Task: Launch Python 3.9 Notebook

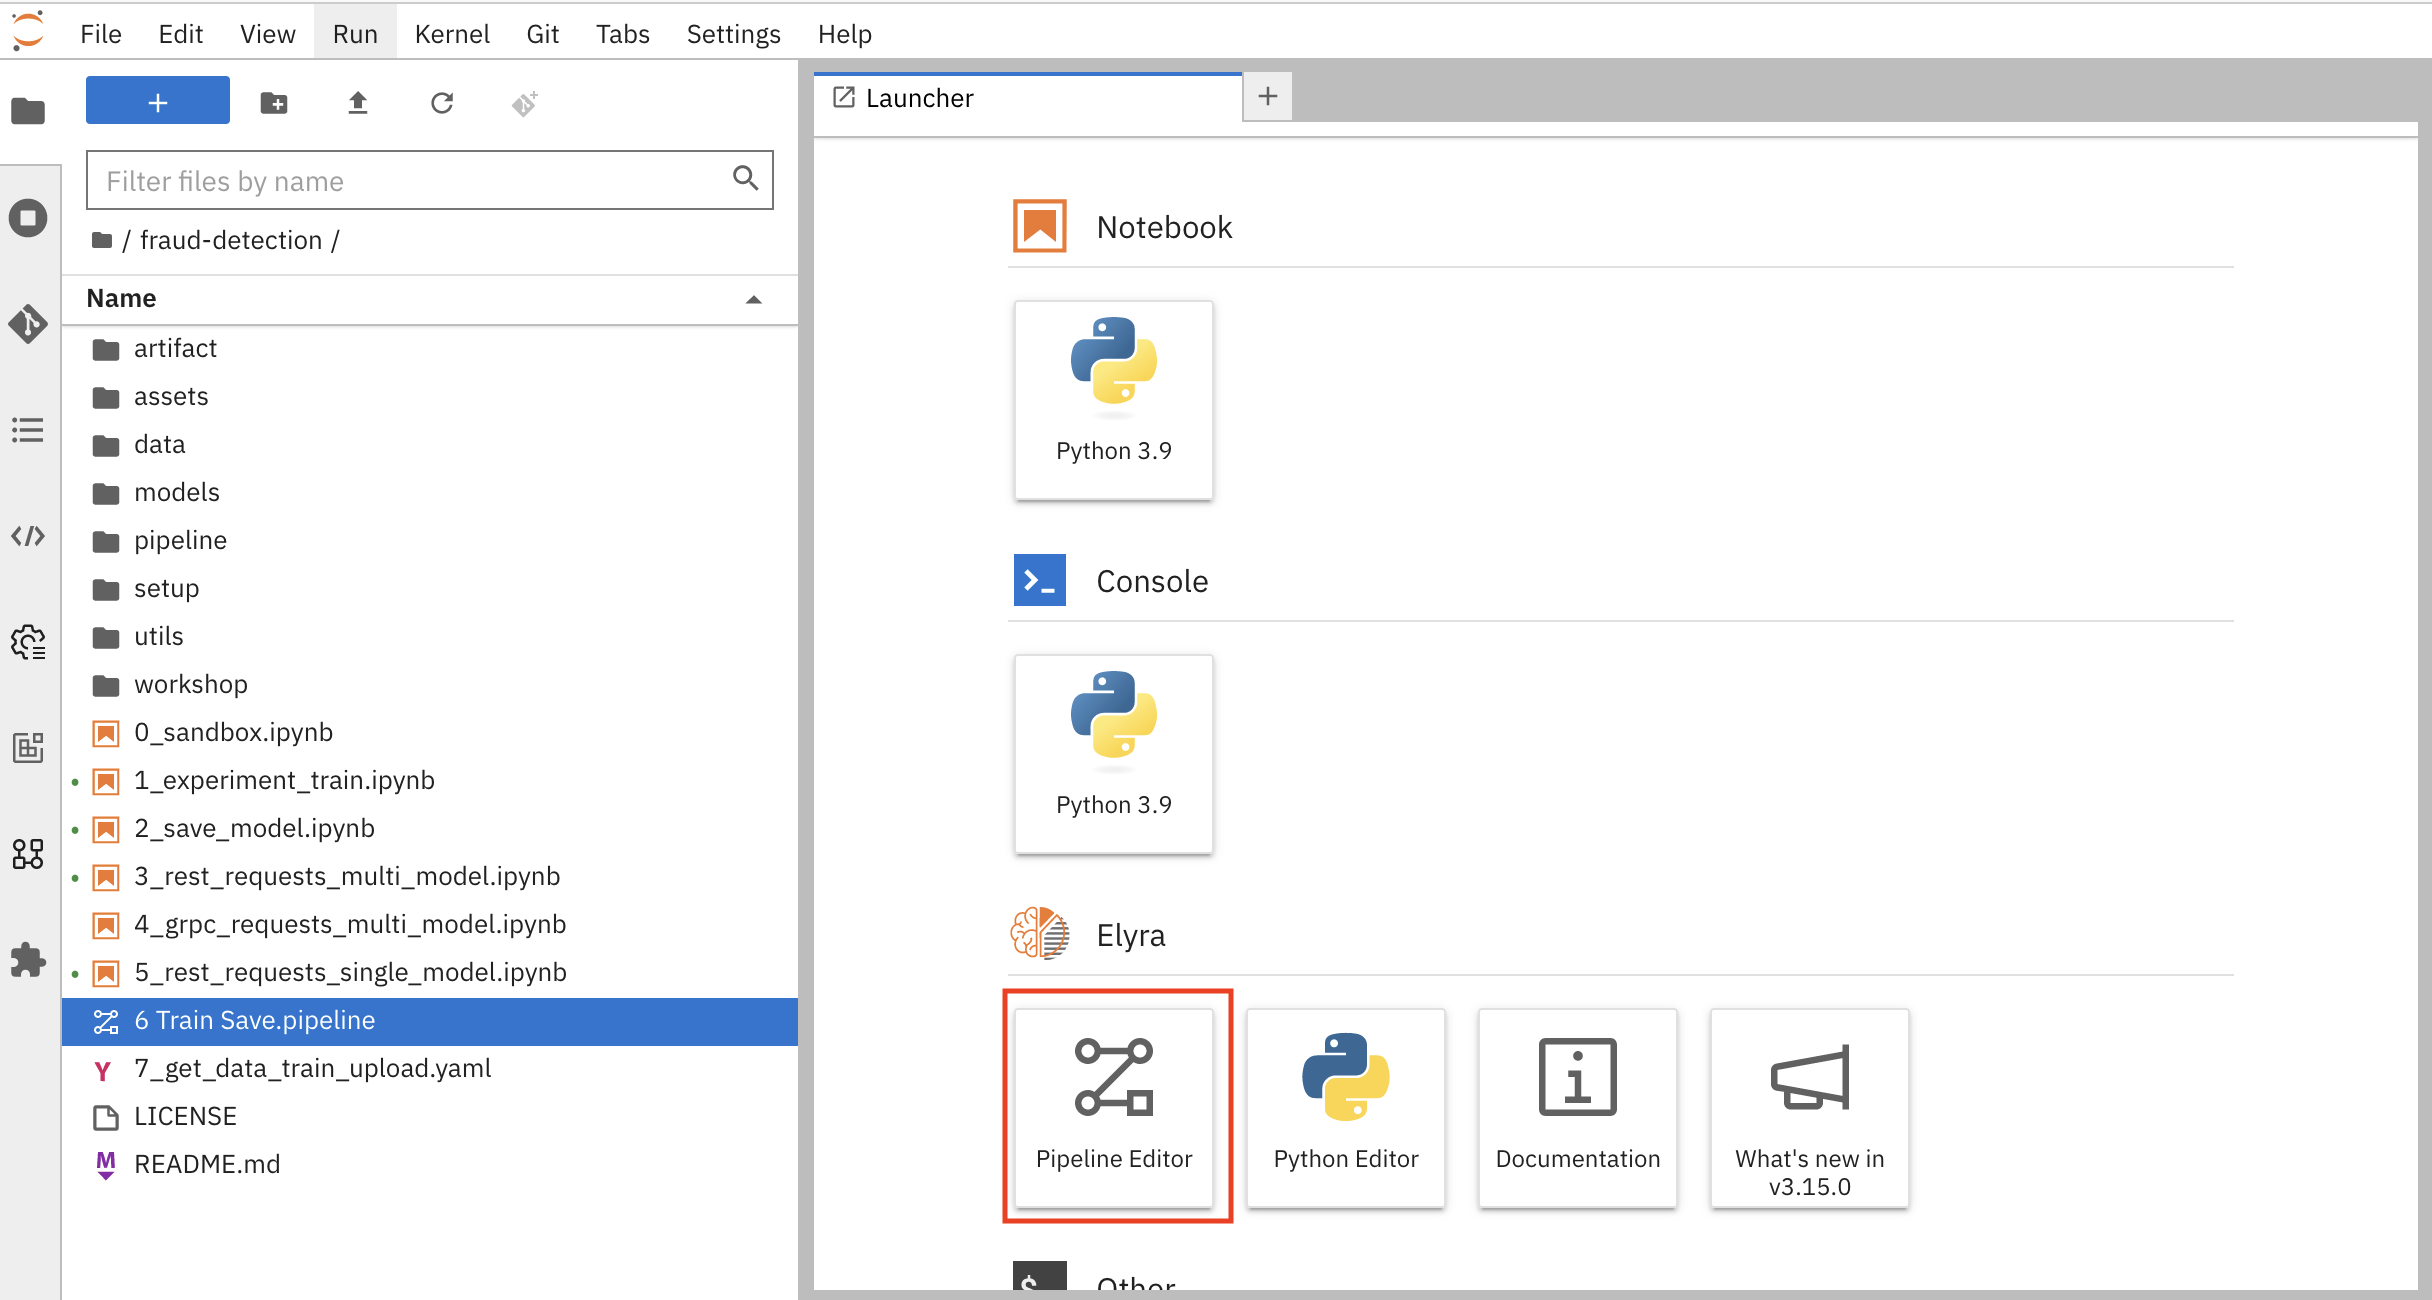Action: [x=1115, y=396]
